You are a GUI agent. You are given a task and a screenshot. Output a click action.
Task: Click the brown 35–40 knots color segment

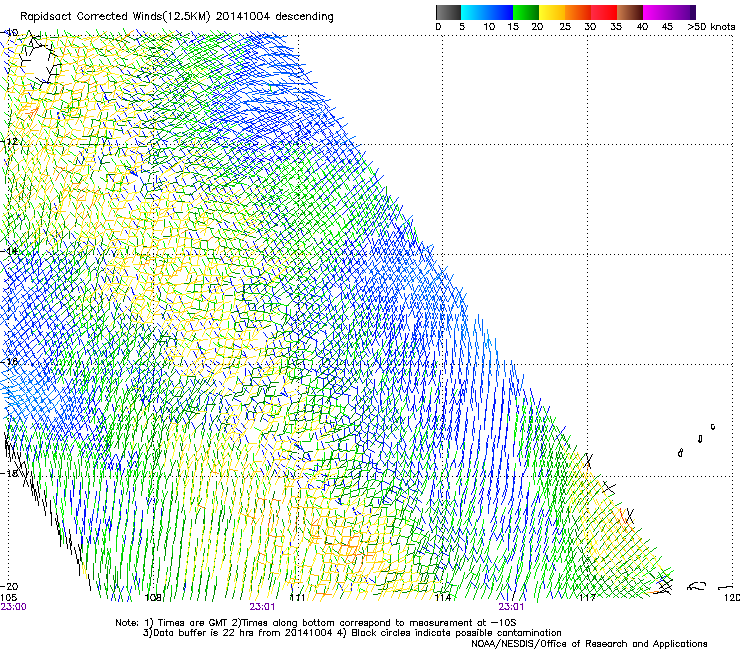coord(630,12)
